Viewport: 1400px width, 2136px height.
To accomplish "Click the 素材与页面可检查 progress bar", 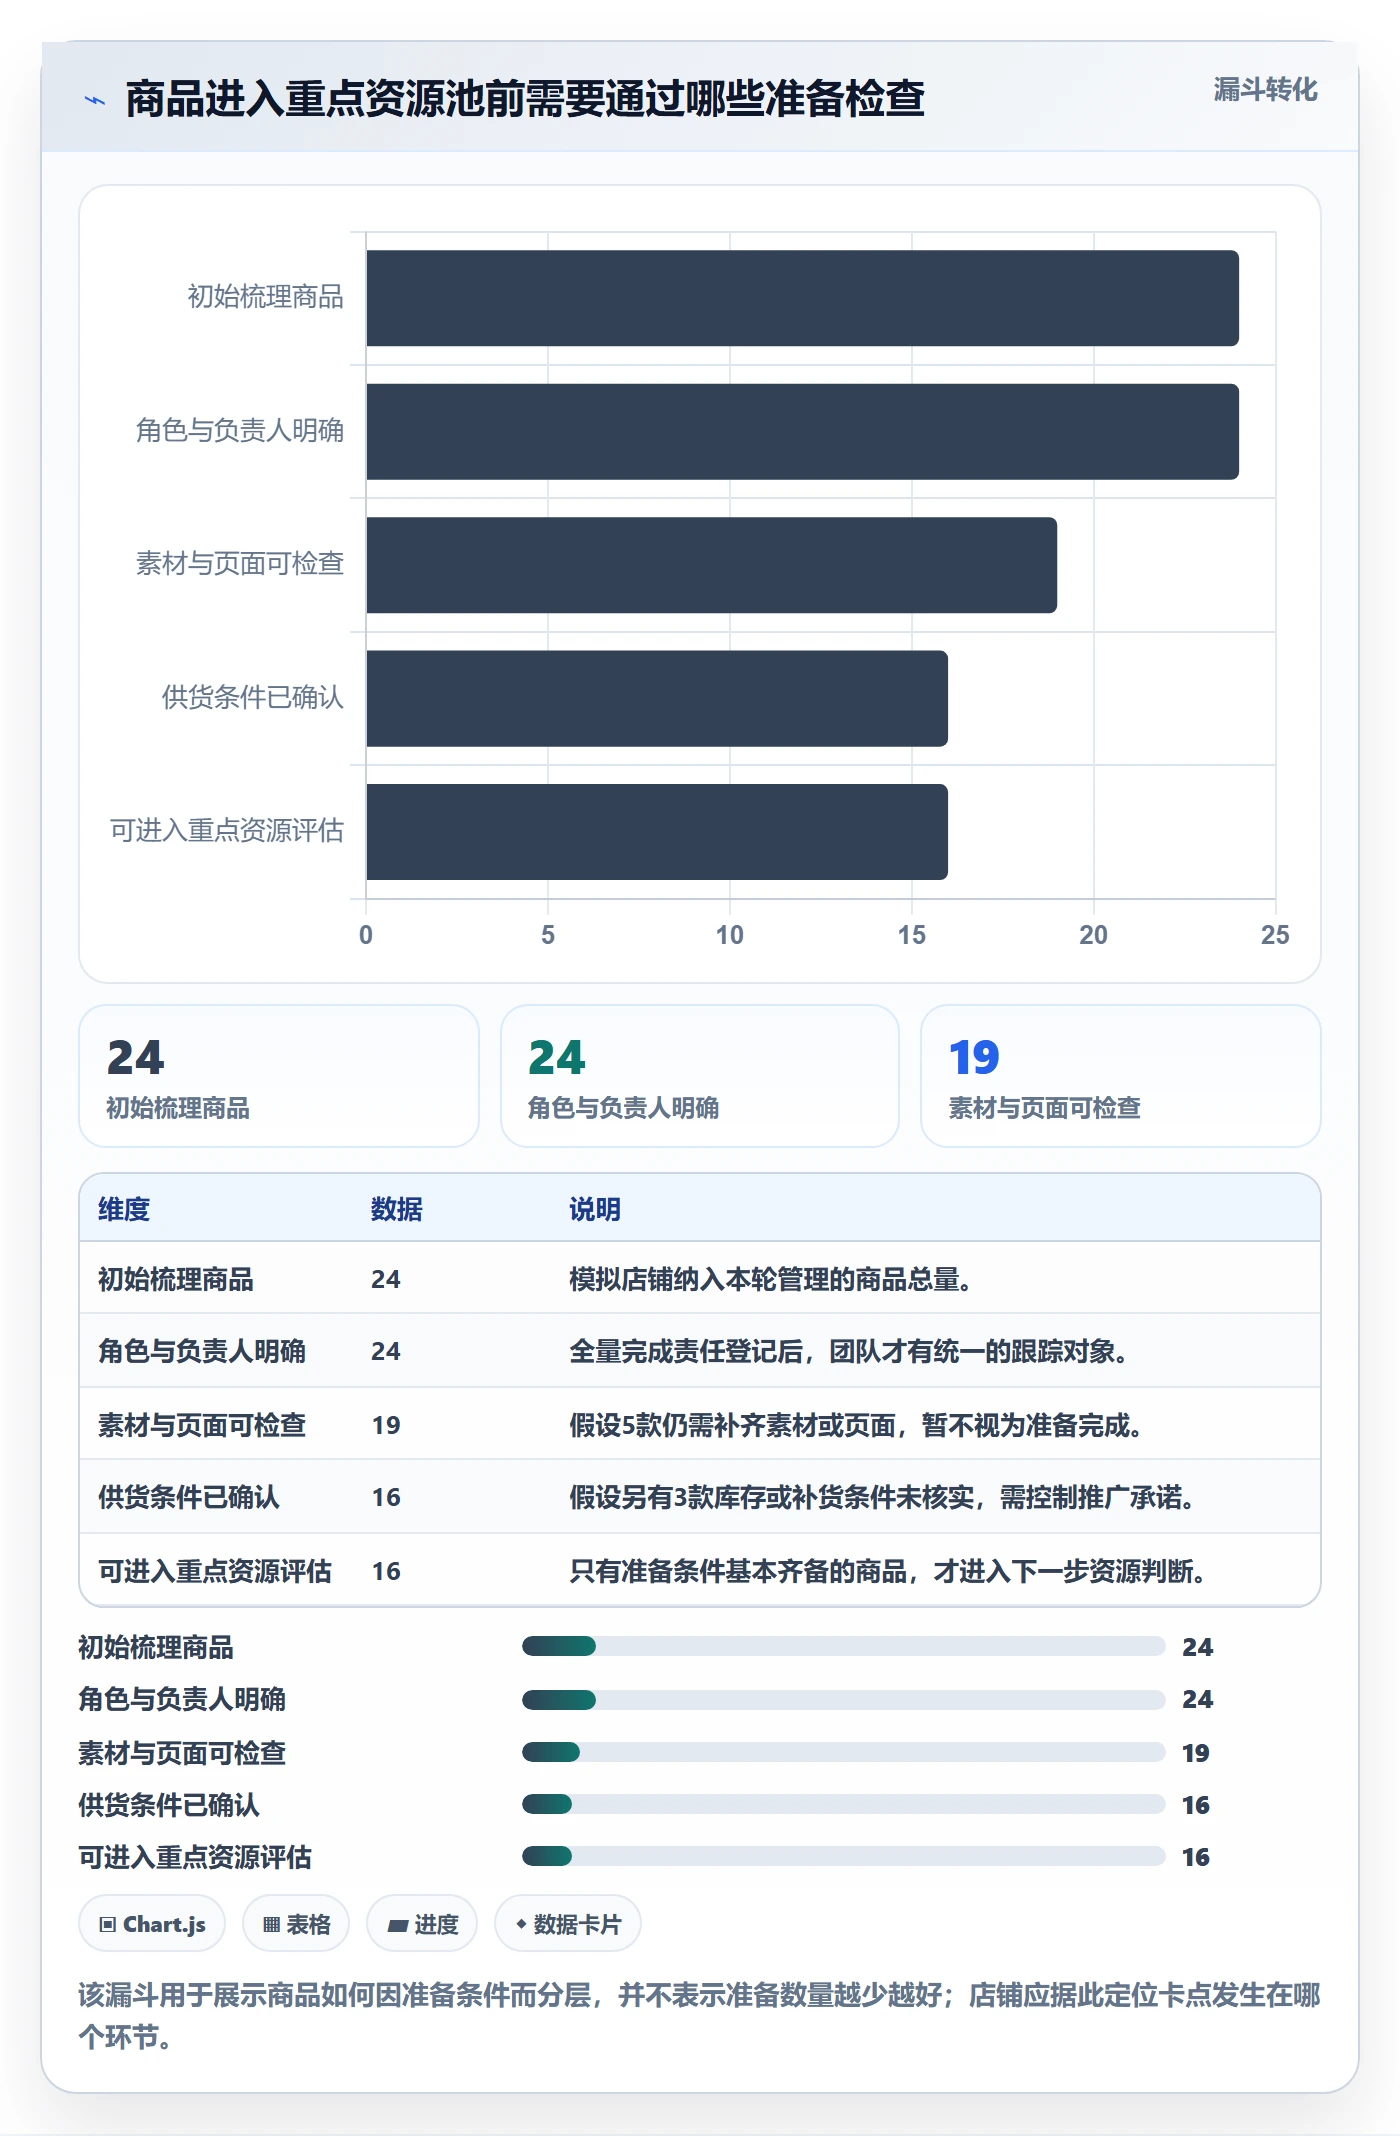I will coord(844,1752).
